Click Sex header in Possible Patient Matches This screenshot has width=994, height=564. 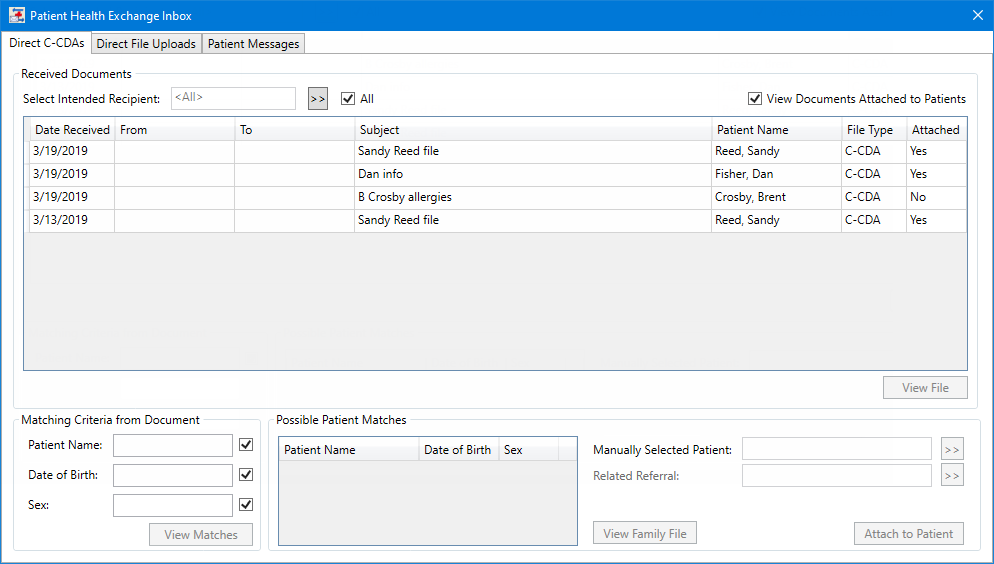pyautogui.click(x=529, y=450)
